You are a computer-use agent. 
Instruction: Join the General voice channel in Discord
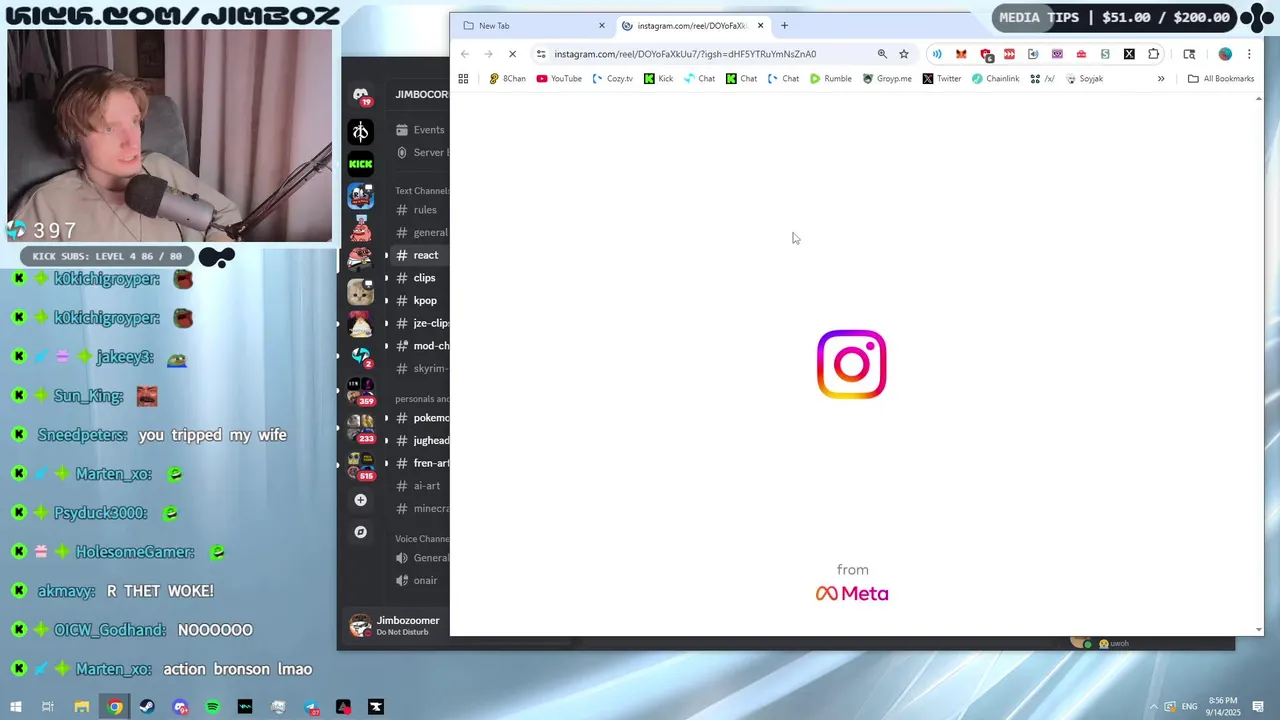[x=420, y=558]
